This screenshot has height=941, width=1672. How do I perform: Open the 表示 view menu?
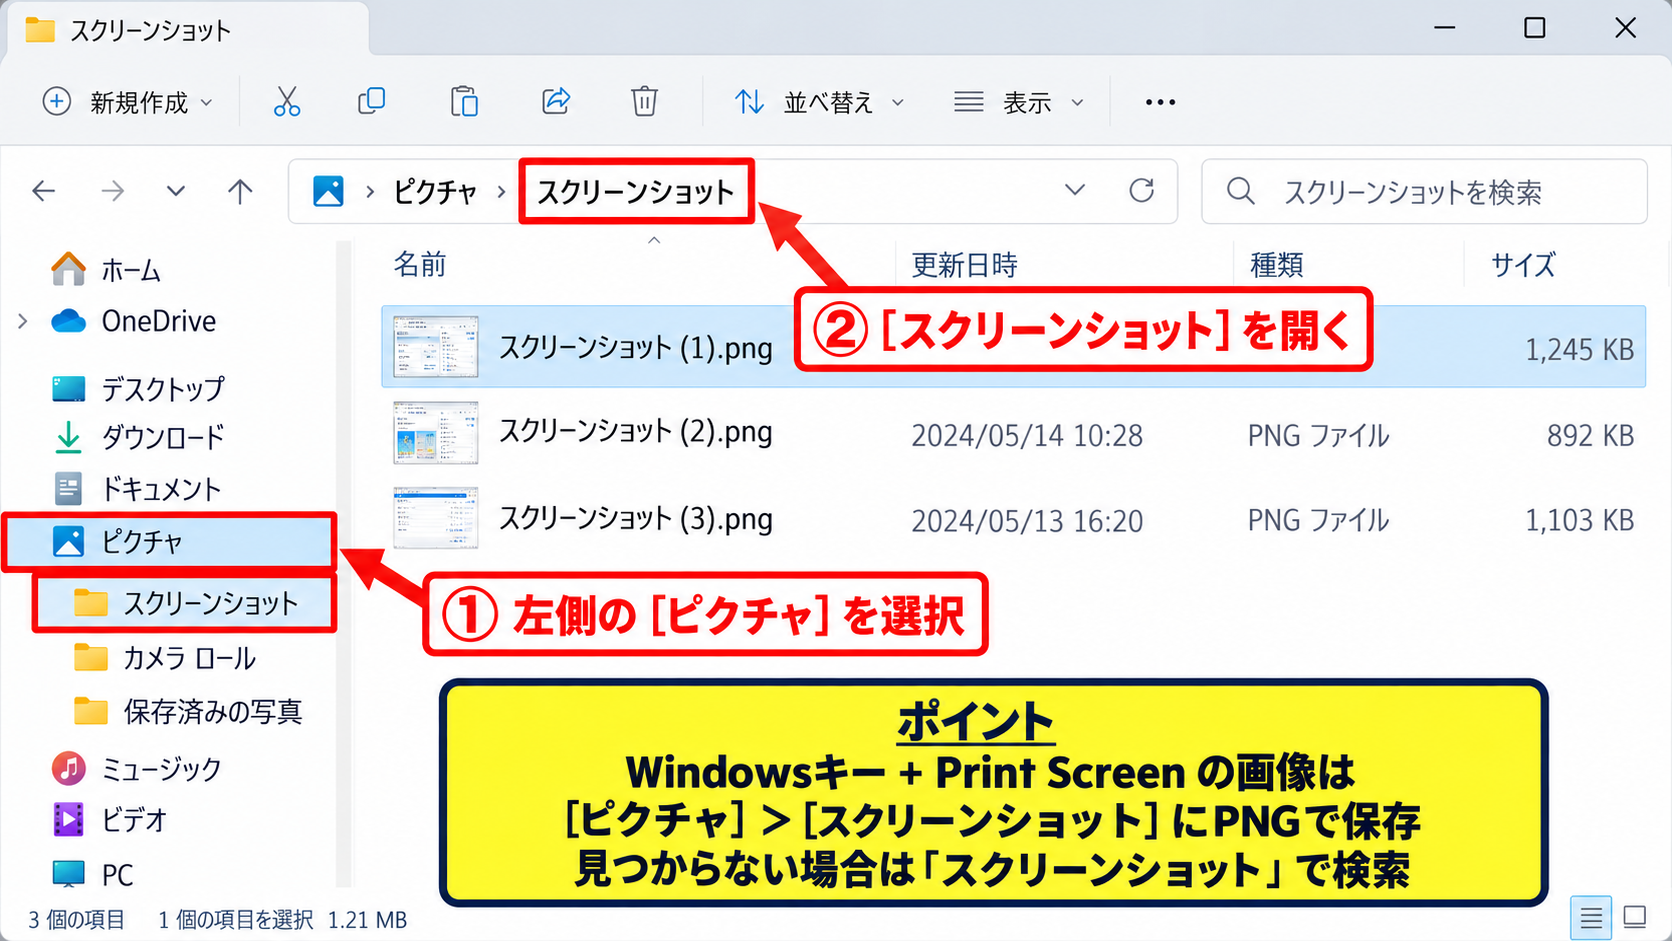click(x=1018, y=102)
